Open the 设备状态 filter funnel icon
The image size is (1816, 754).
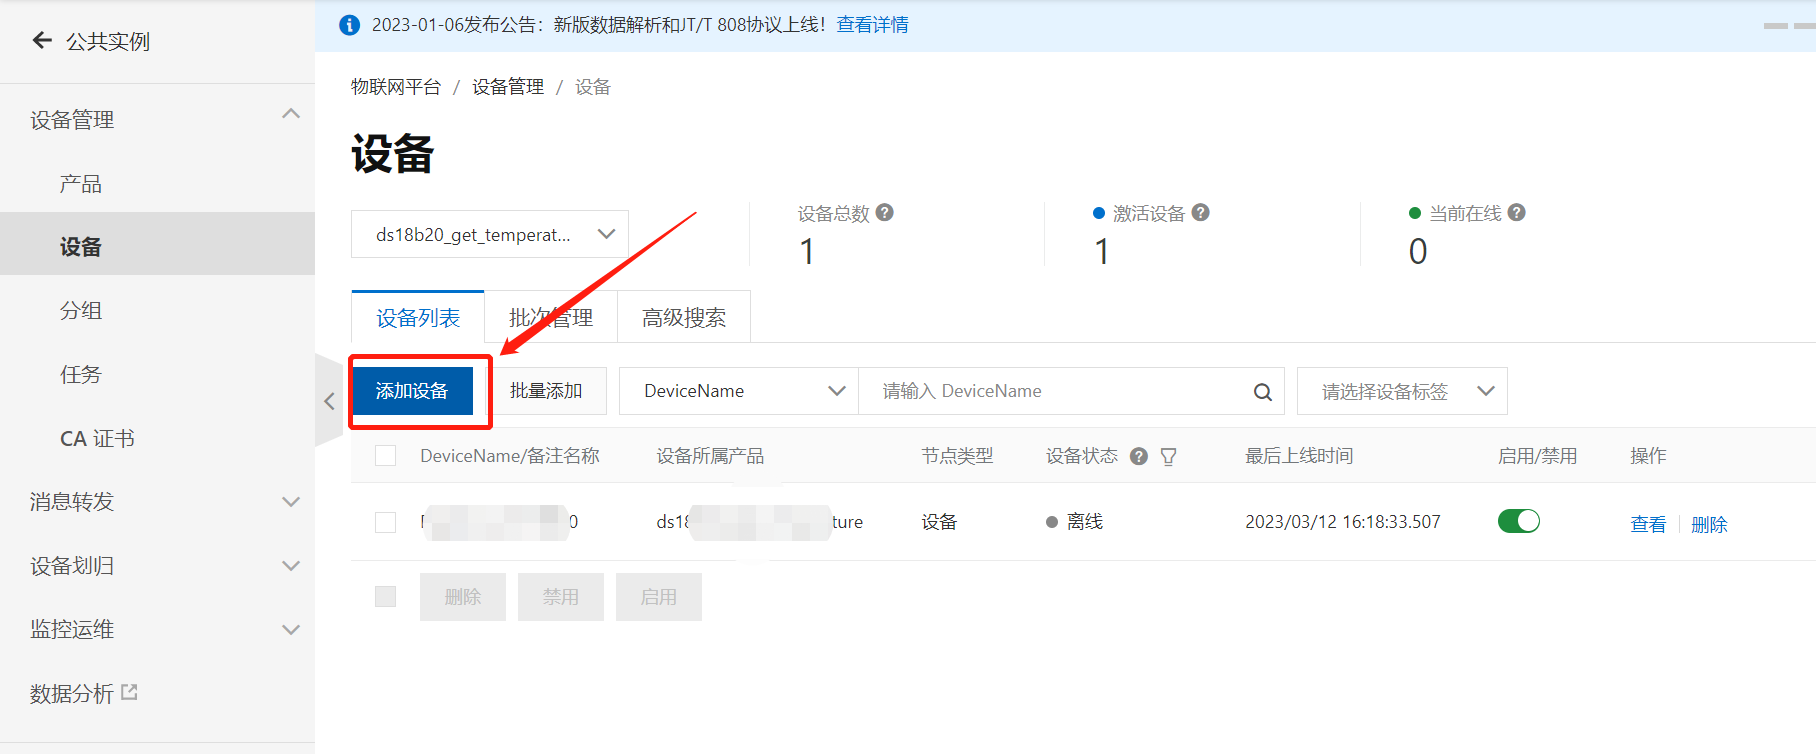point(1168,456)
